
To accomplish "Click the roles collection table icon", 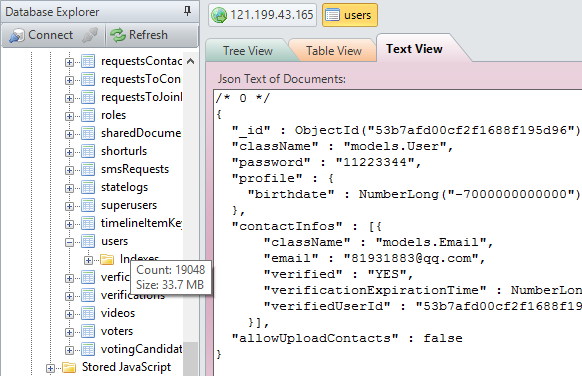I will (x=88, y=115).
